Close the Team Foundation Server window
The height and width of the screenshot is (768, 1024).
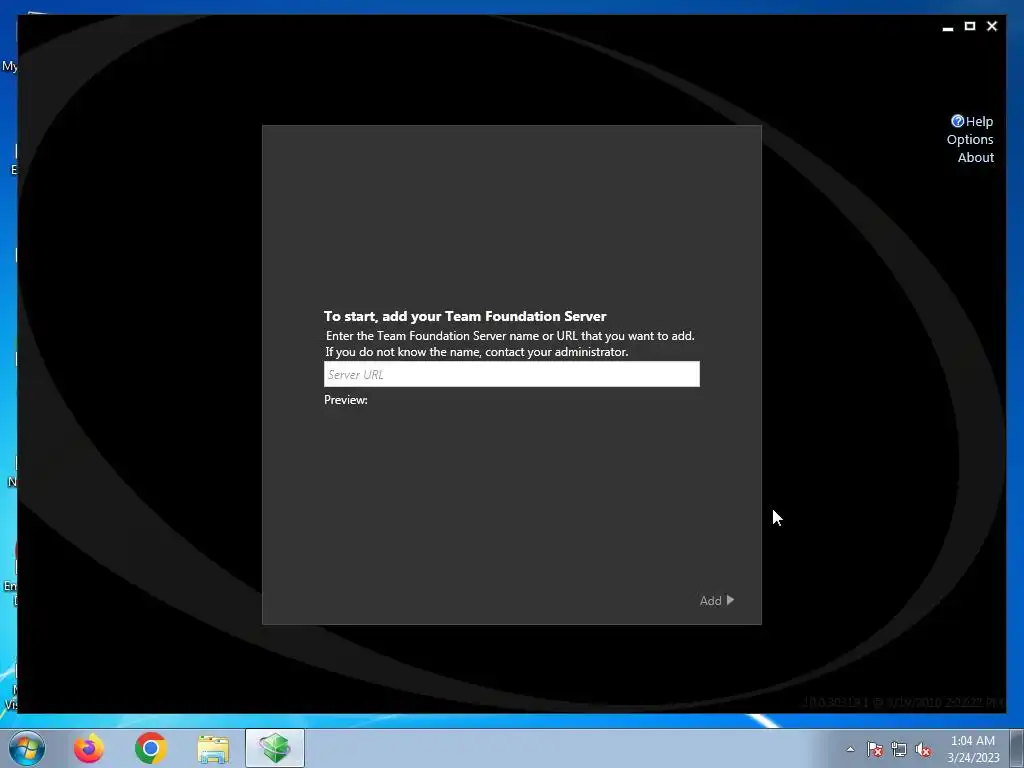pos(992,26)
